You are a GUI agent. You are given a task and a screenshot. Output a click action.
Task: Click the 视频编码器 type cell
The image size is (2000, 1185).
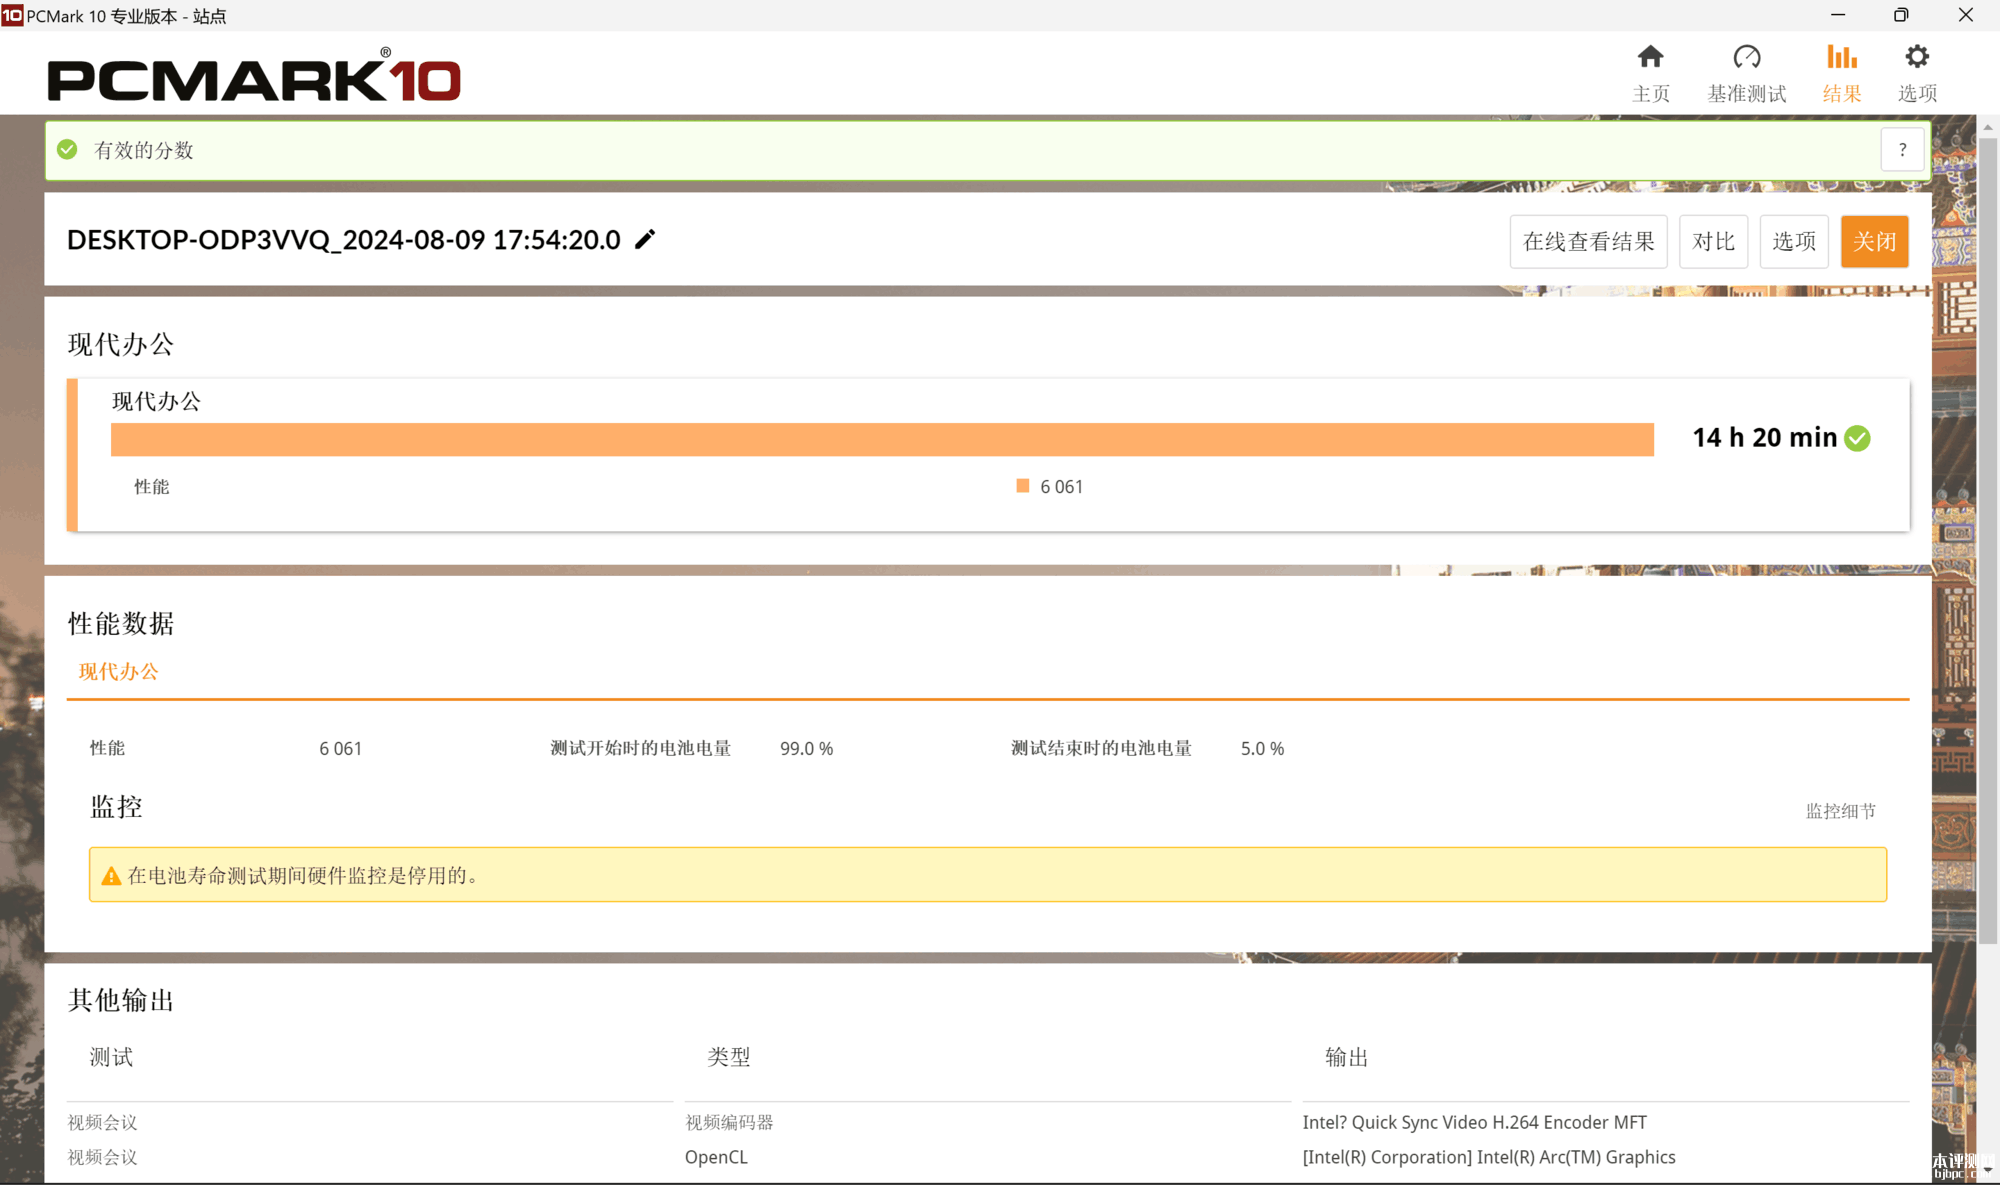pos(729,1122)
